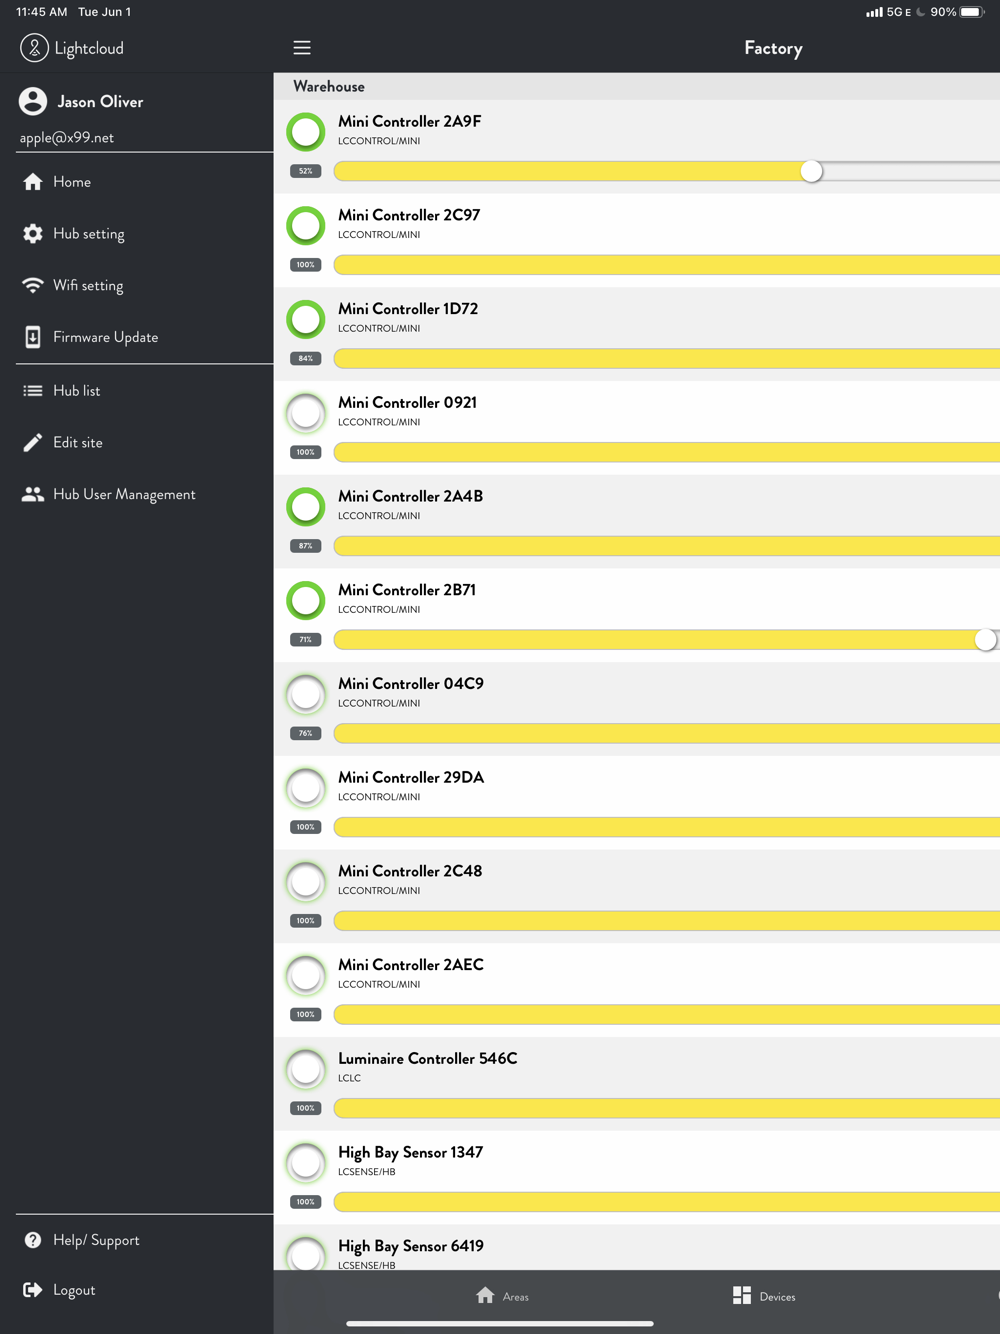Select the High Bay Sensor 1347 name
This screenshot has width=1000, height=1334.
click(x=411, y=1153)
